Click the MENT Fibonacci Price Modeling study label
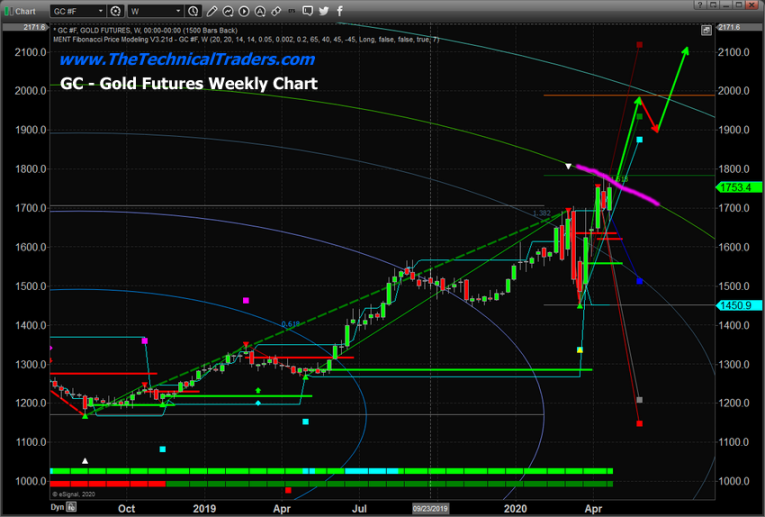 point(246,39)
